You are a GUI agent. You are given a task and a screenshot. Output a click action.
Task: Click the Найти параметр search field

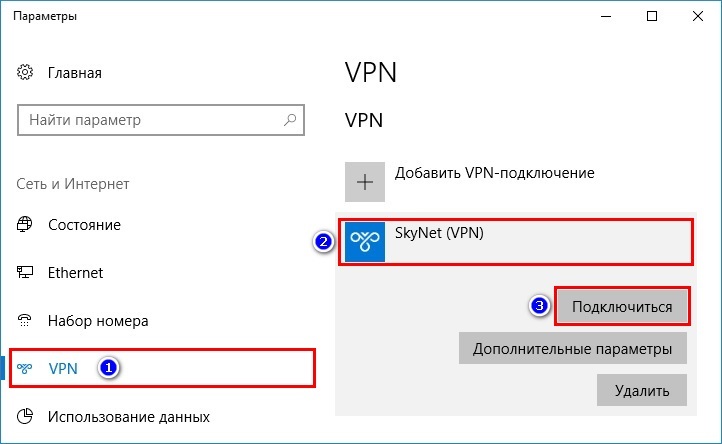tap(161, 120)
